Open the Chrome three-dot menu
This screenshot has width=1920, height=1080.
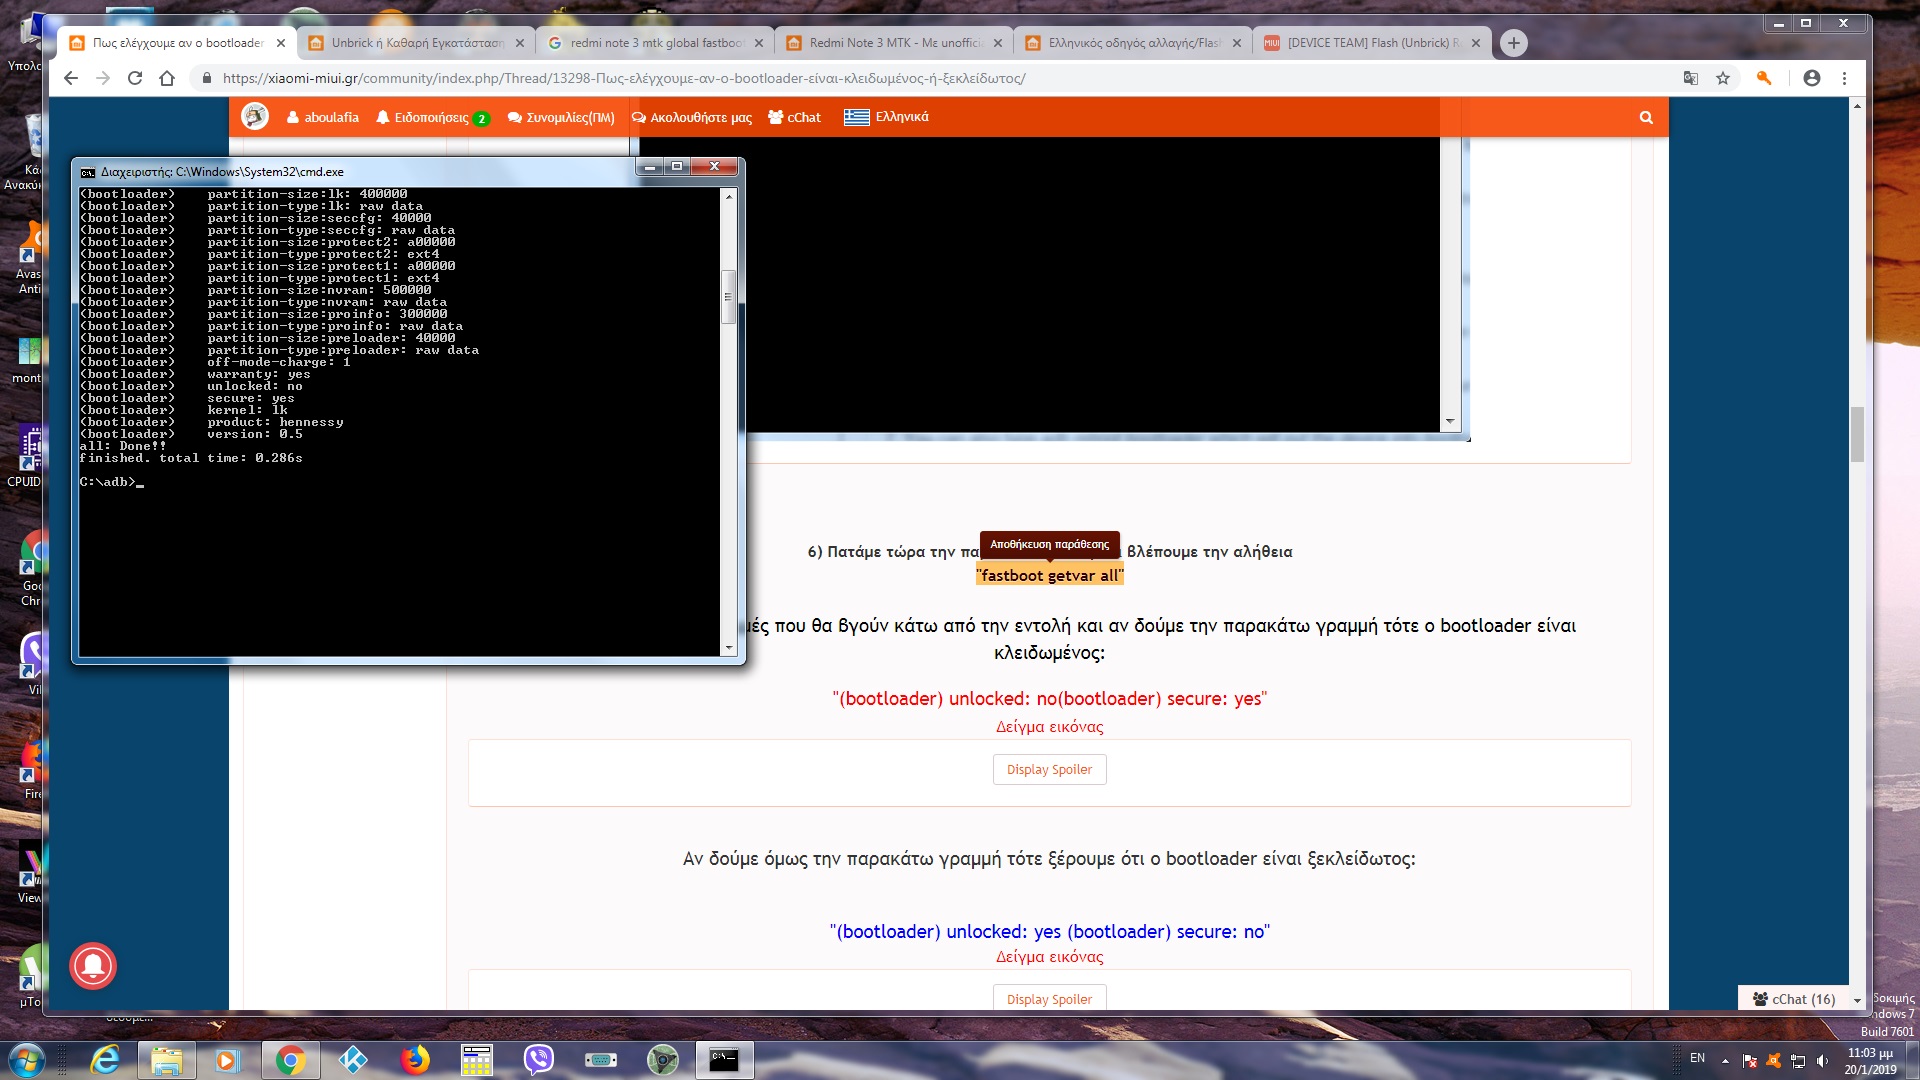click(x=1844, y=78)
